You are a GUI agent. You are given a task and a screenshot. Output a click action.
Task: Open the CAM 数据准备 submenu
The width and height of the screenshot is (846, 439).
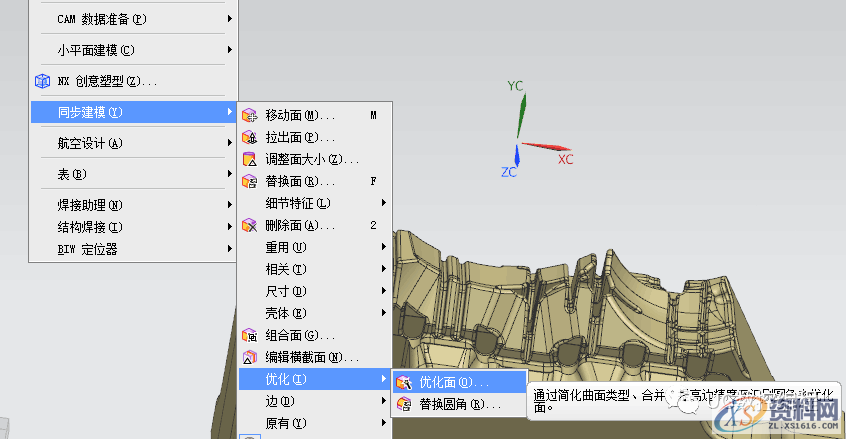133,19
